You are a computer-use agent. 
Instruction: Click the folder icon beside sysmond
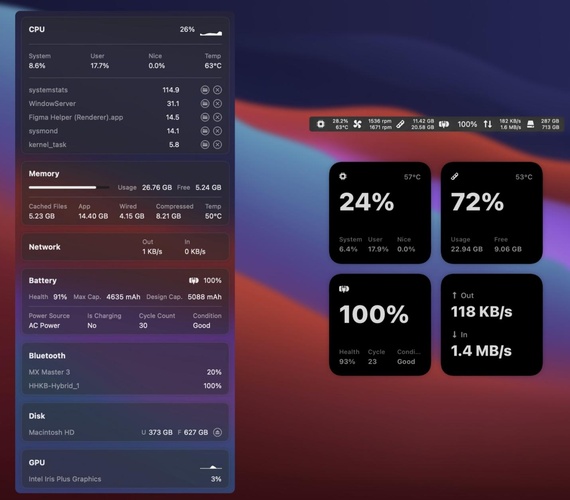tap(205, 131)
